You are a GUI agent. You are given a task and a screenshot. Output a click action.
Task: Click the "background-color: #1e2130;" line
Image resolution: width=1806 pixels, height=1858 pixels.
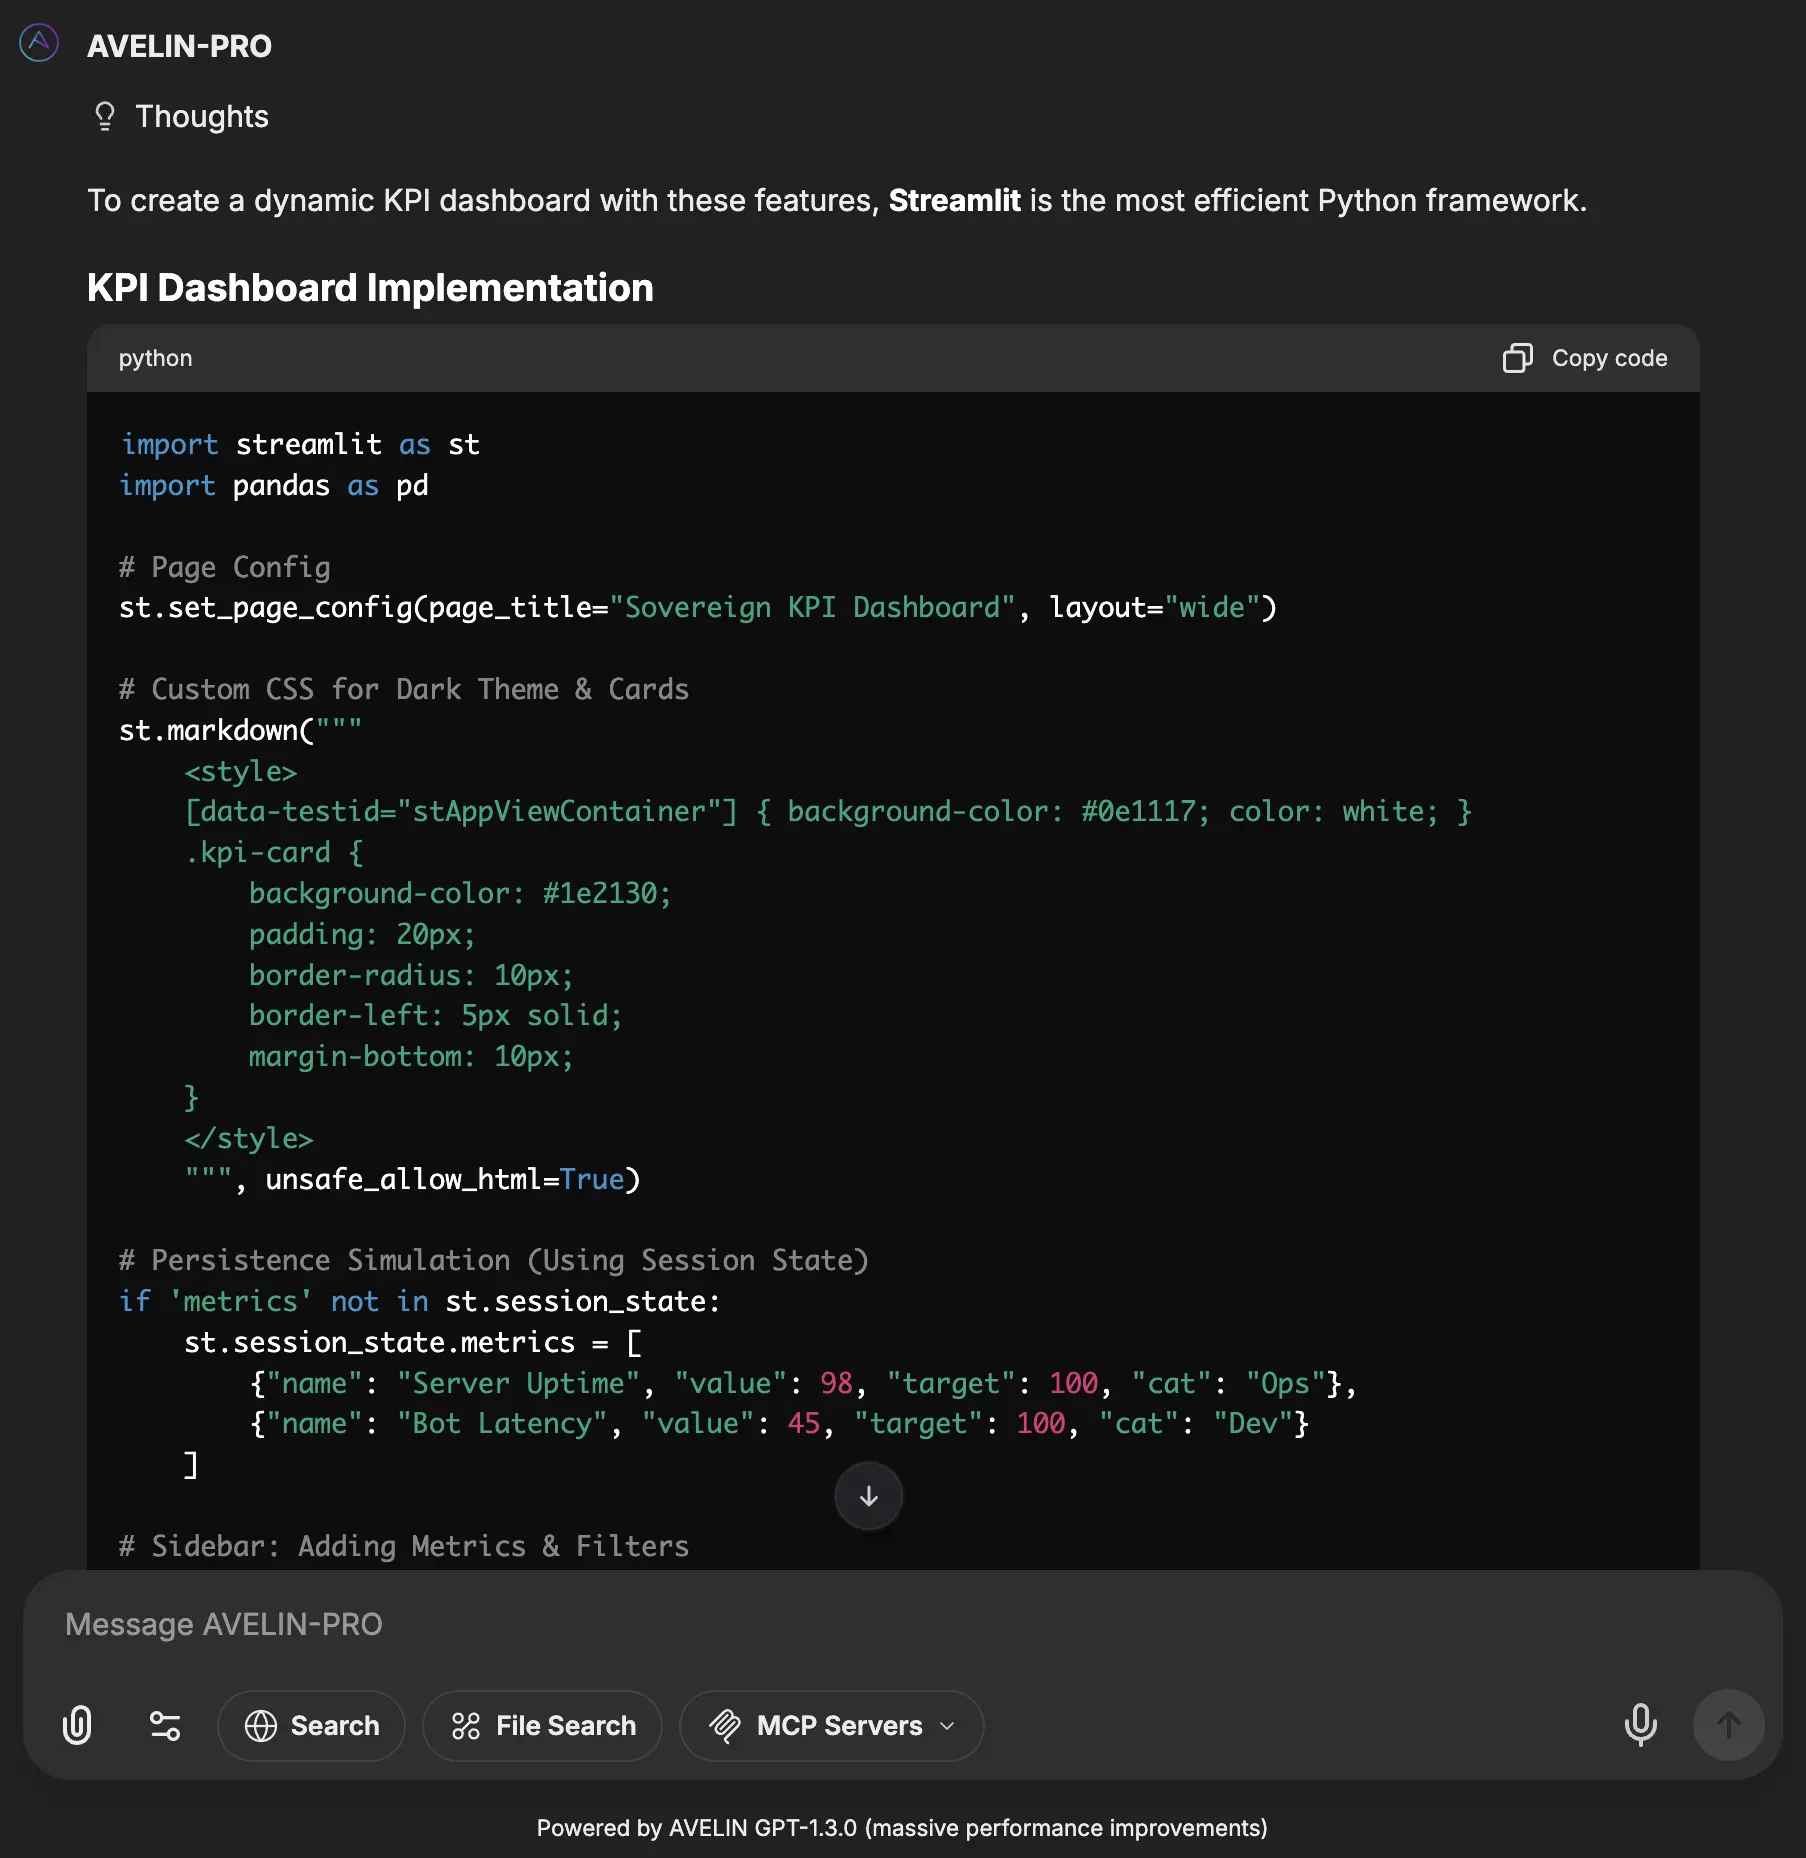coord(460,893)
